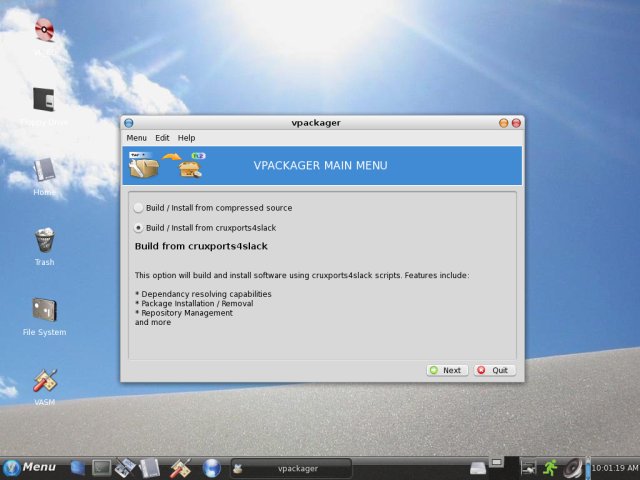Open the Edit menu
This screenshot has height=480, width=640.
pyautogui.click(x=162, y=138)
